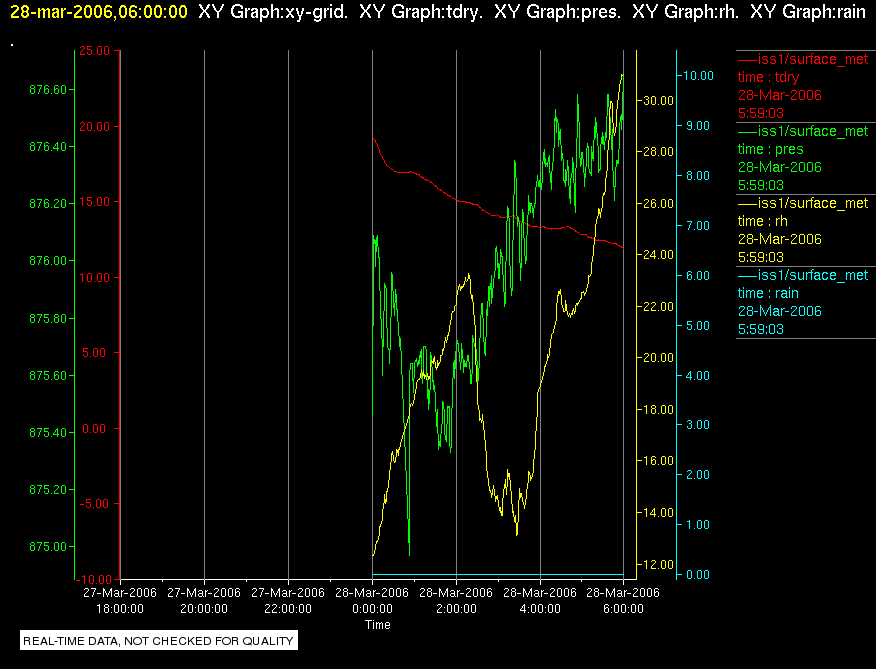The image size is (876, 669).
Task: Click the cyan rain axis label 5.00
Action: (x=698, y=325)
